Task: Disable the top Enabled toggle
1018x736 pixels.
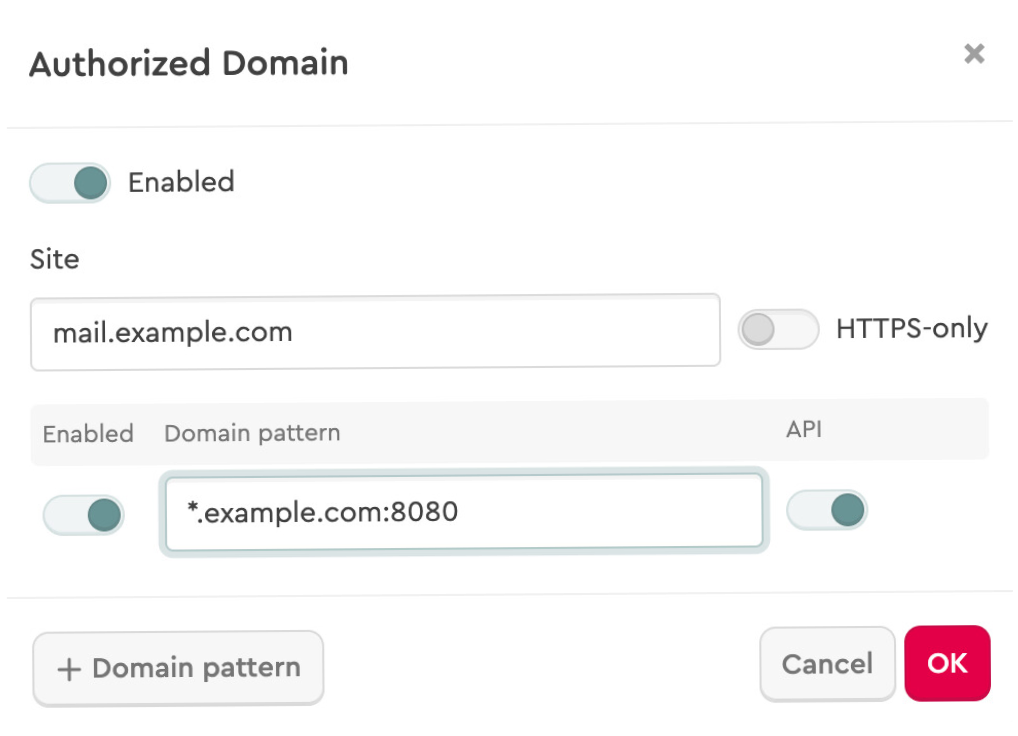Action: pos(70,182)
